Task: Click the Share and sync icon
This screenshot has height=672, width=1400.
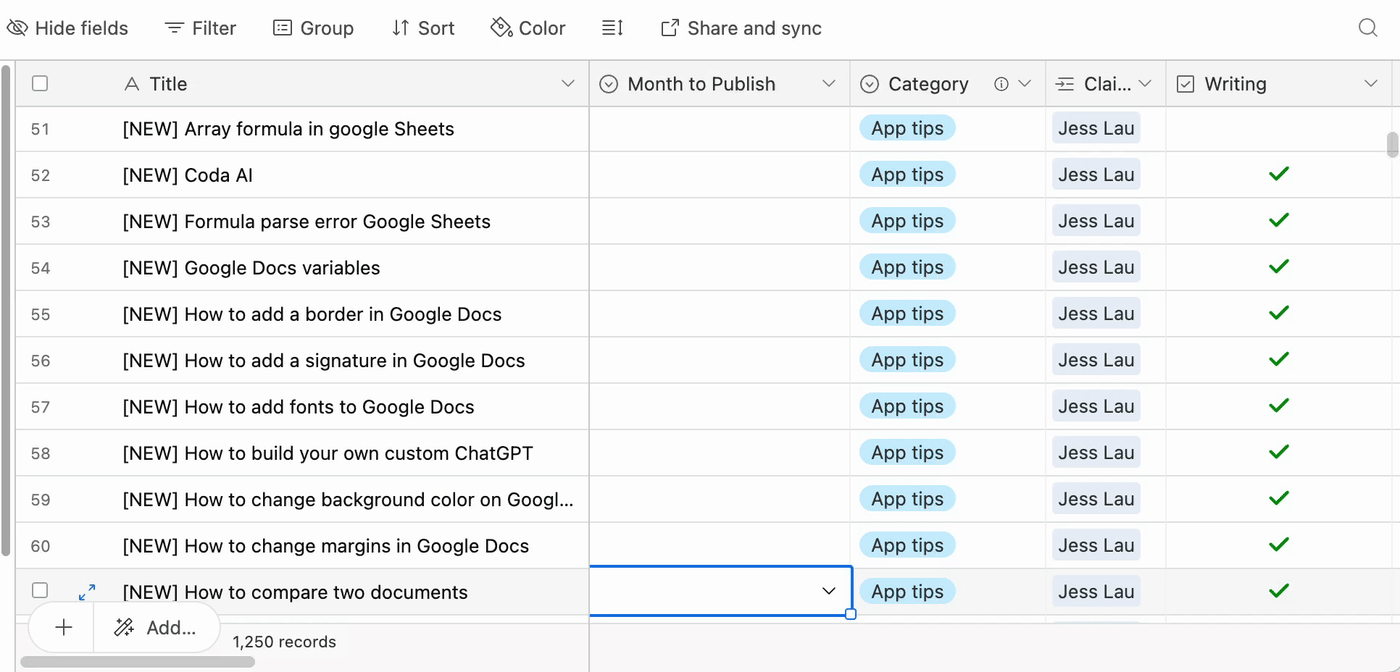Action: pyautogui.click(x=670, y=28)
